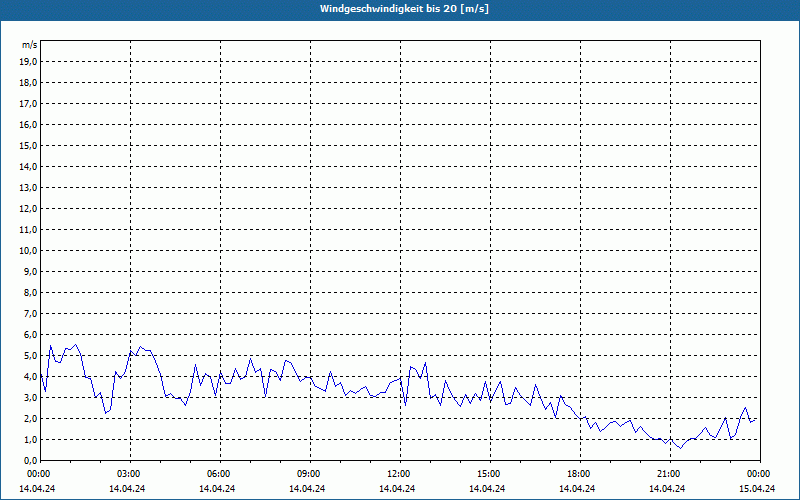Viewport: 800px width, 500px height.
Task: Select the 0,0 origin axis label
Action: coord(30,460)
